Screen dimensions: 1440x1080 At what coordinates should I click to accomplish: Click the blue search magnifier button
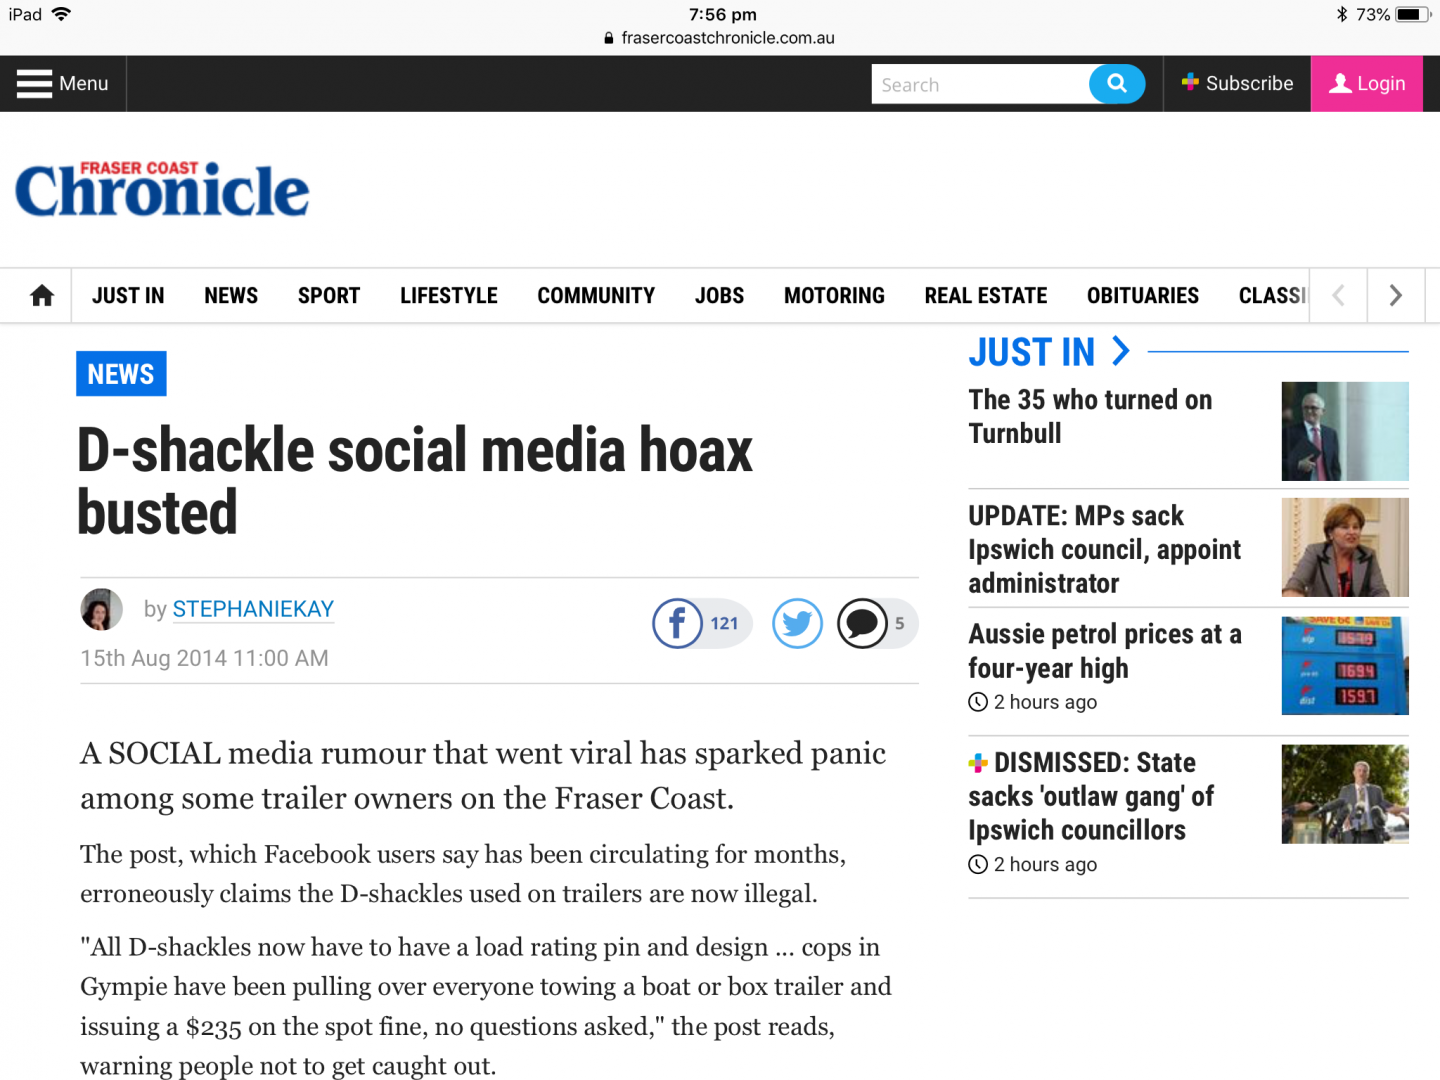pyautogui.click(x=1117, y=84)
